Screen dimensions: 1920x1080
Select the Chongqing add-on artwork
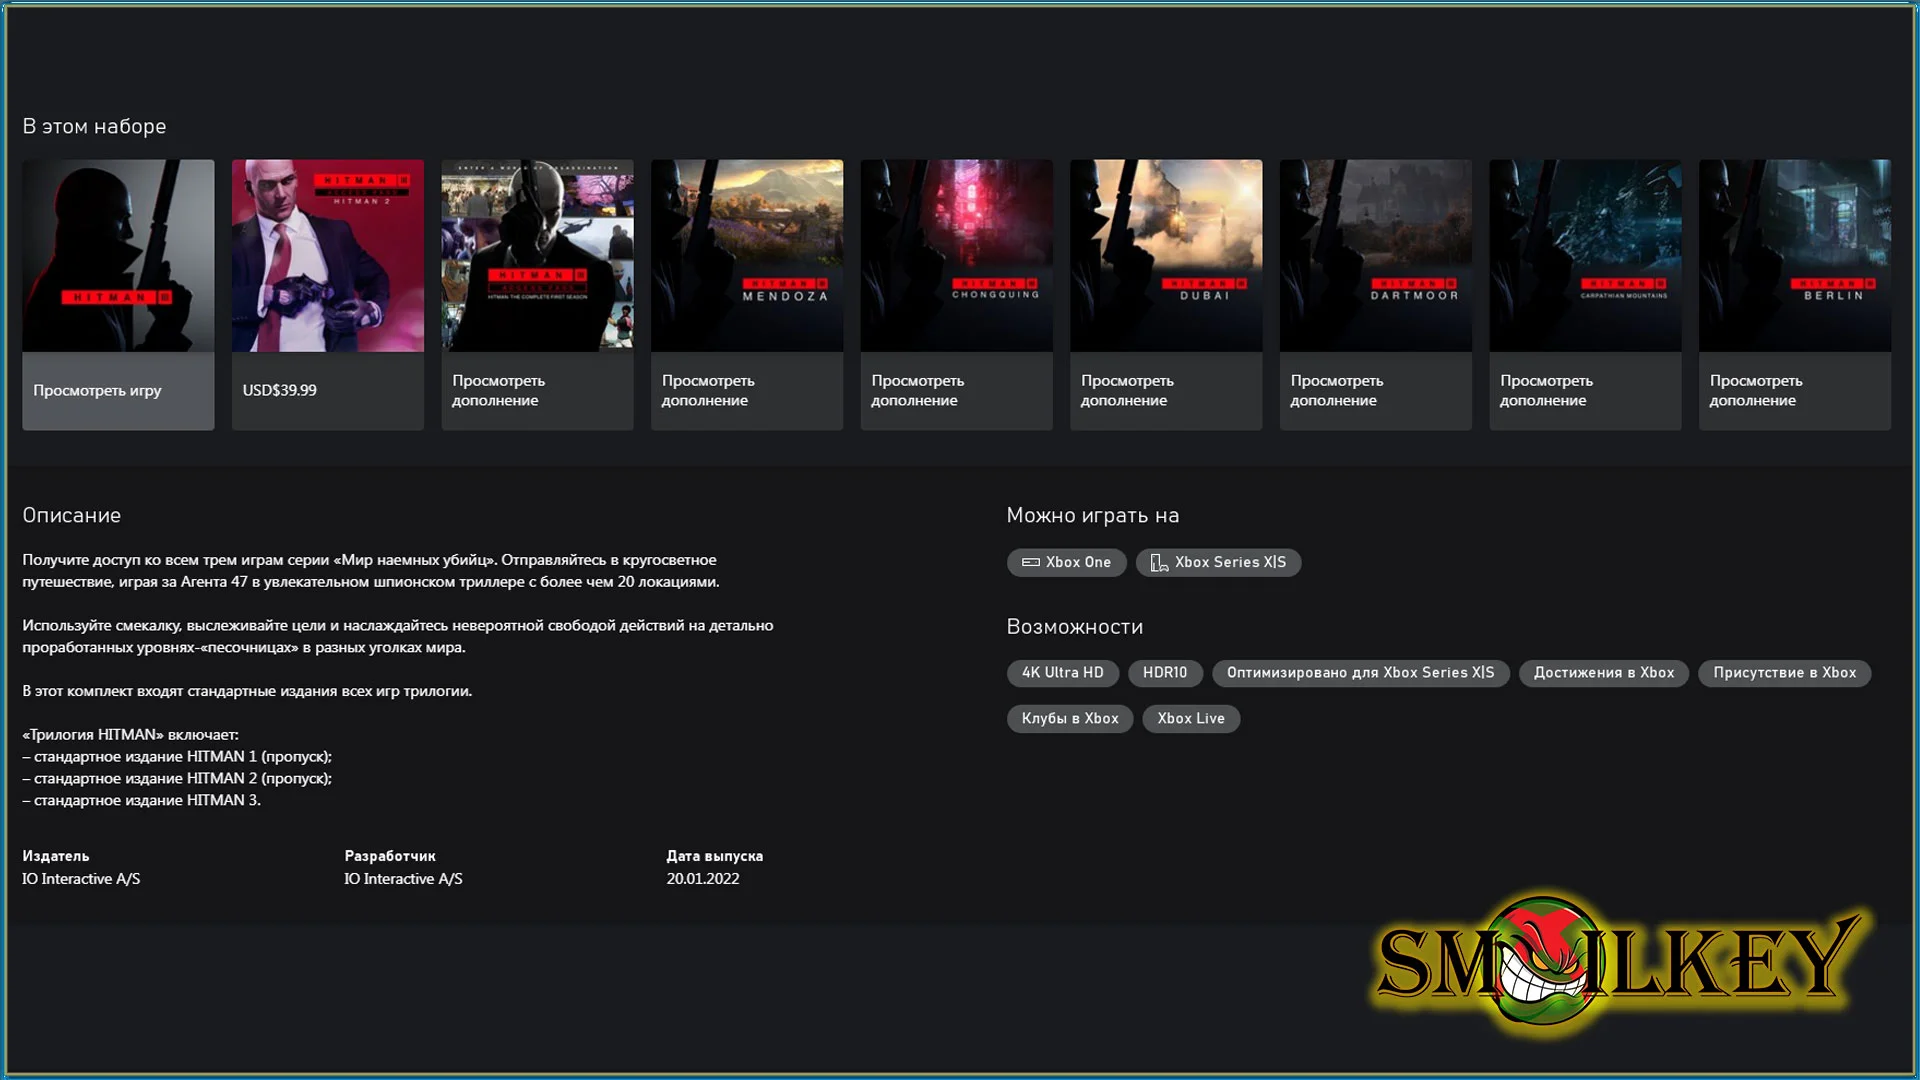click(x=956, y=255)
